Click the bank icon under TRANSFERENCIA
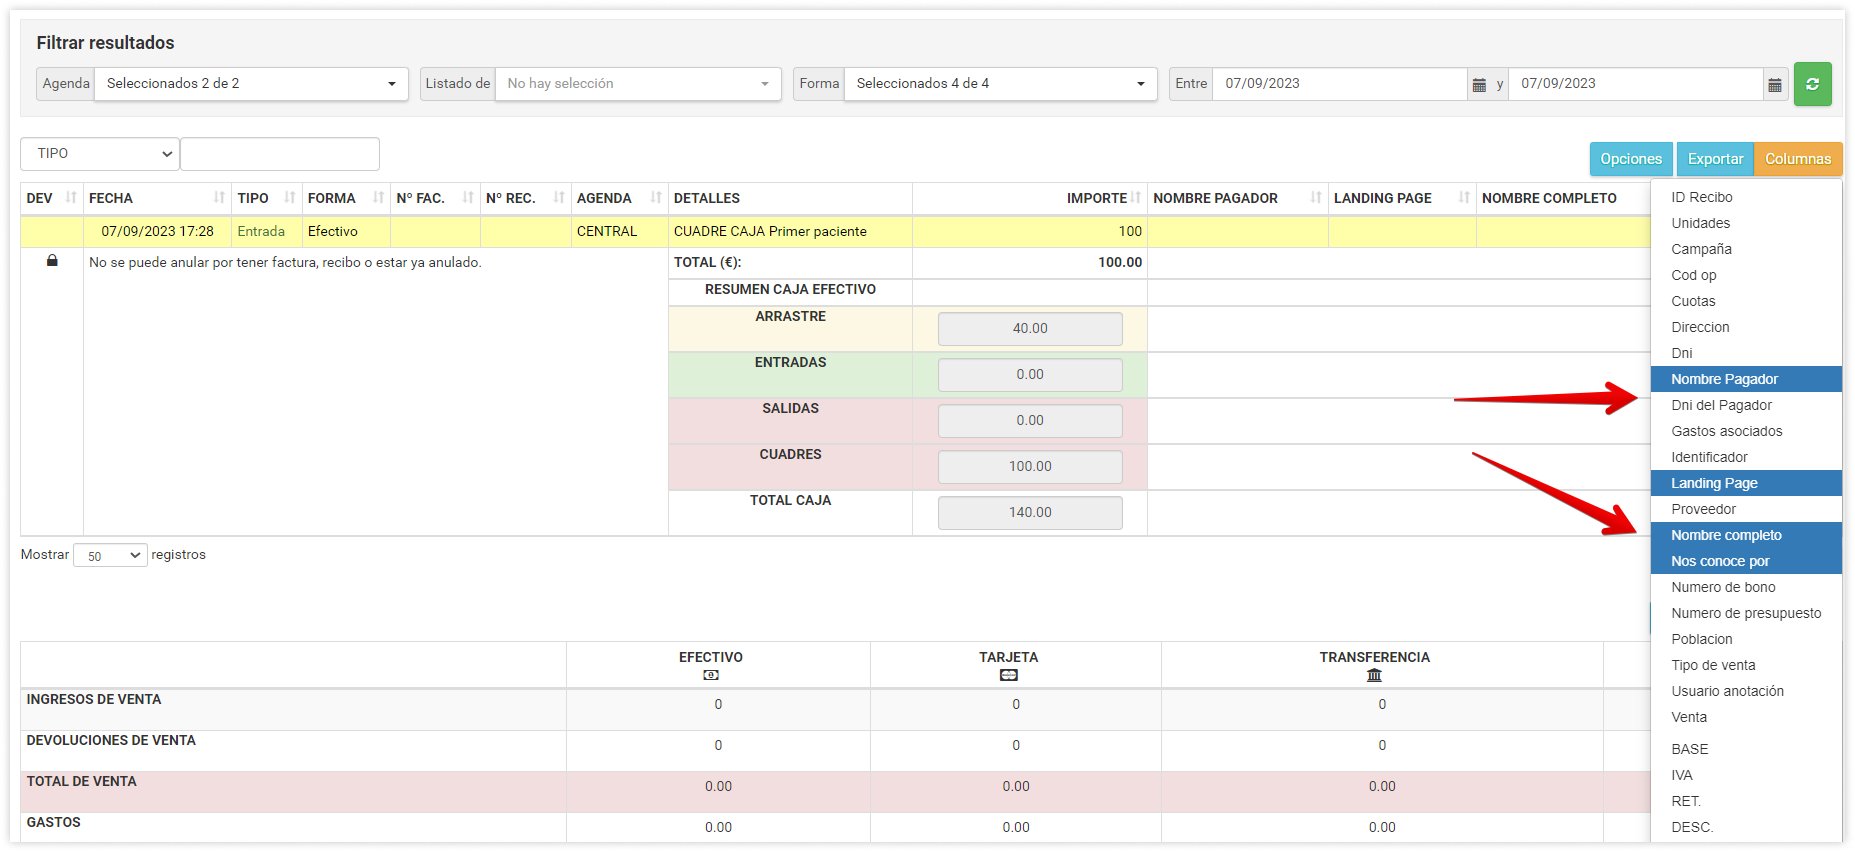This screenshot has width=1855, height=852. coord(1374,676)
